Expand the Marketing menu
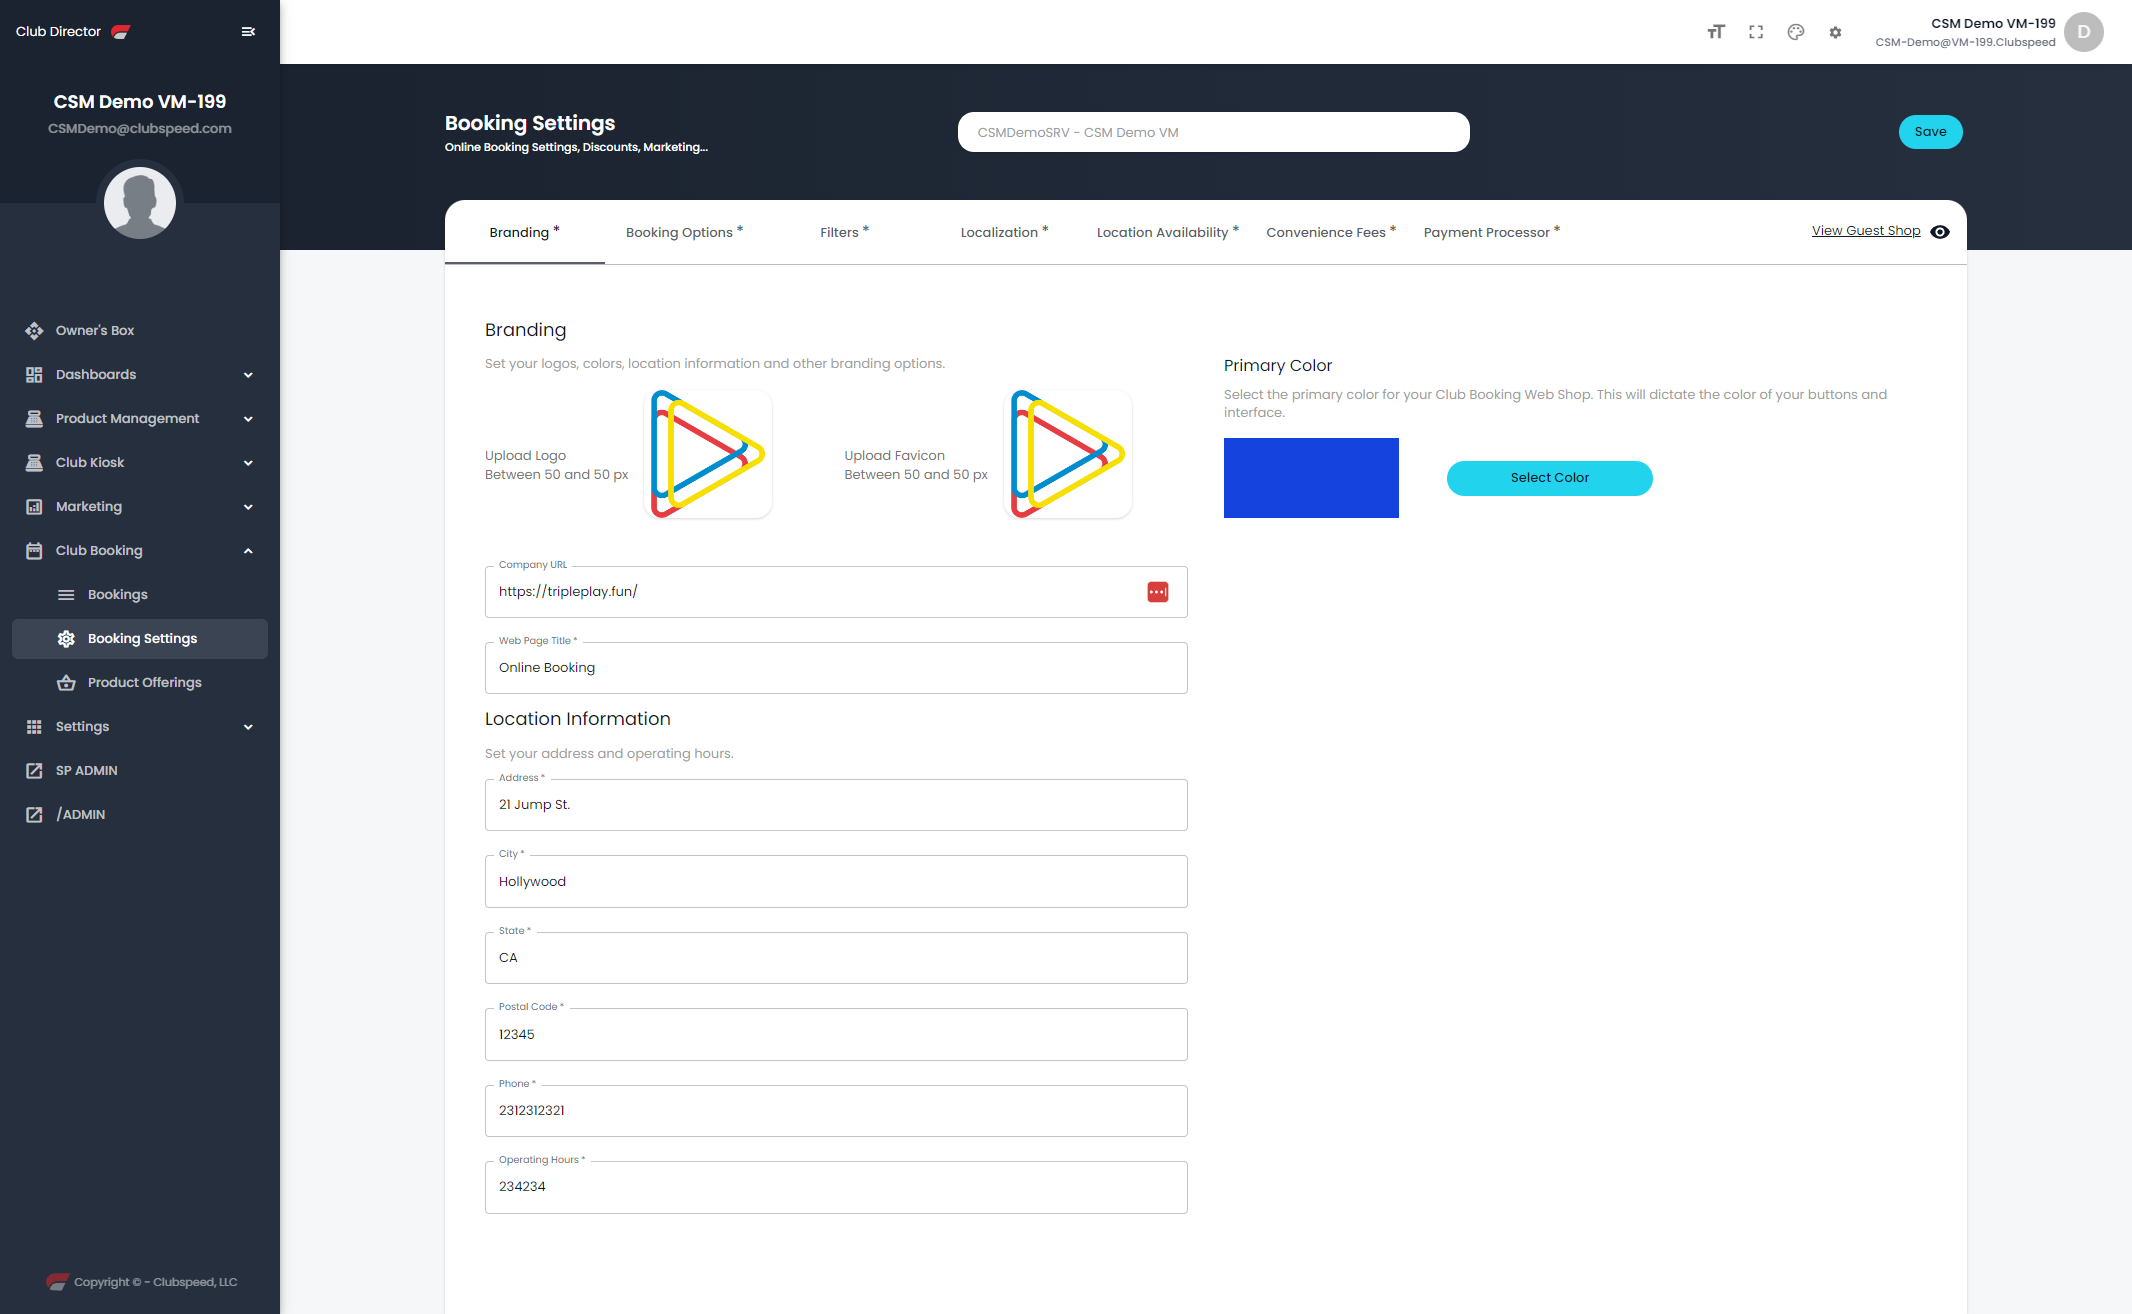 click(140, 507)
